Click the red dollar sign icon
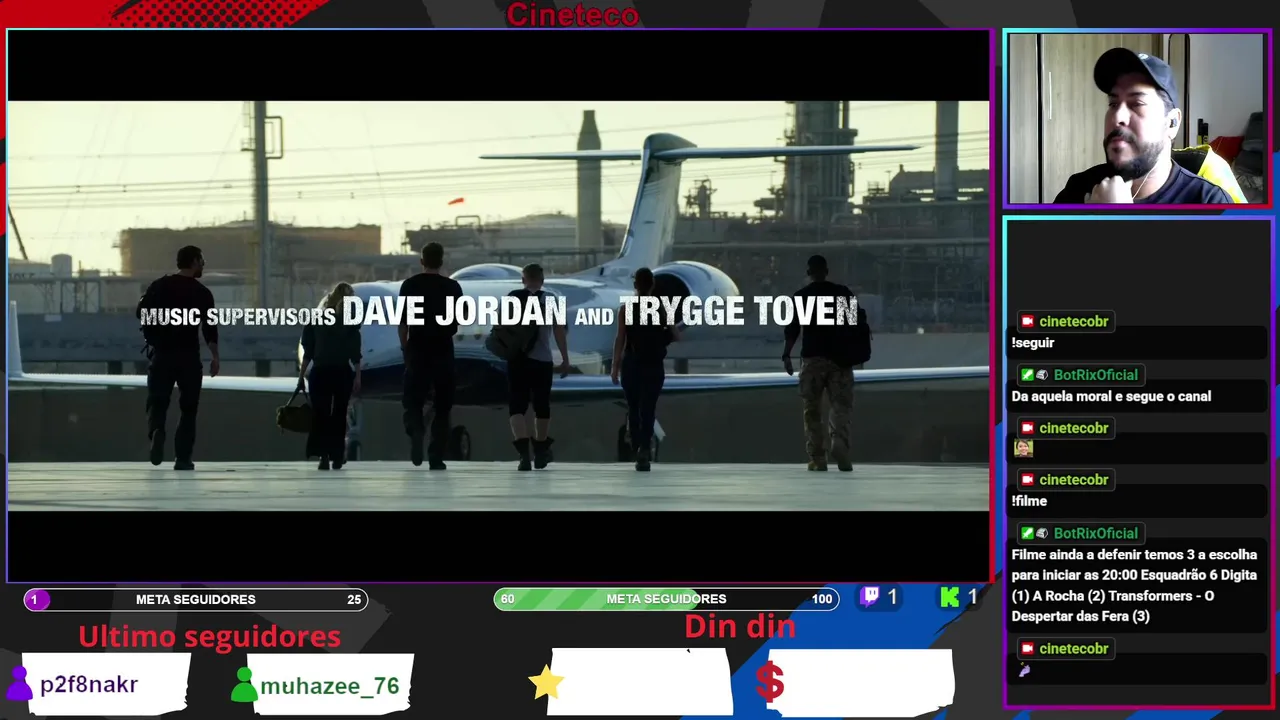1280x720 pixels. pos(769,682)
